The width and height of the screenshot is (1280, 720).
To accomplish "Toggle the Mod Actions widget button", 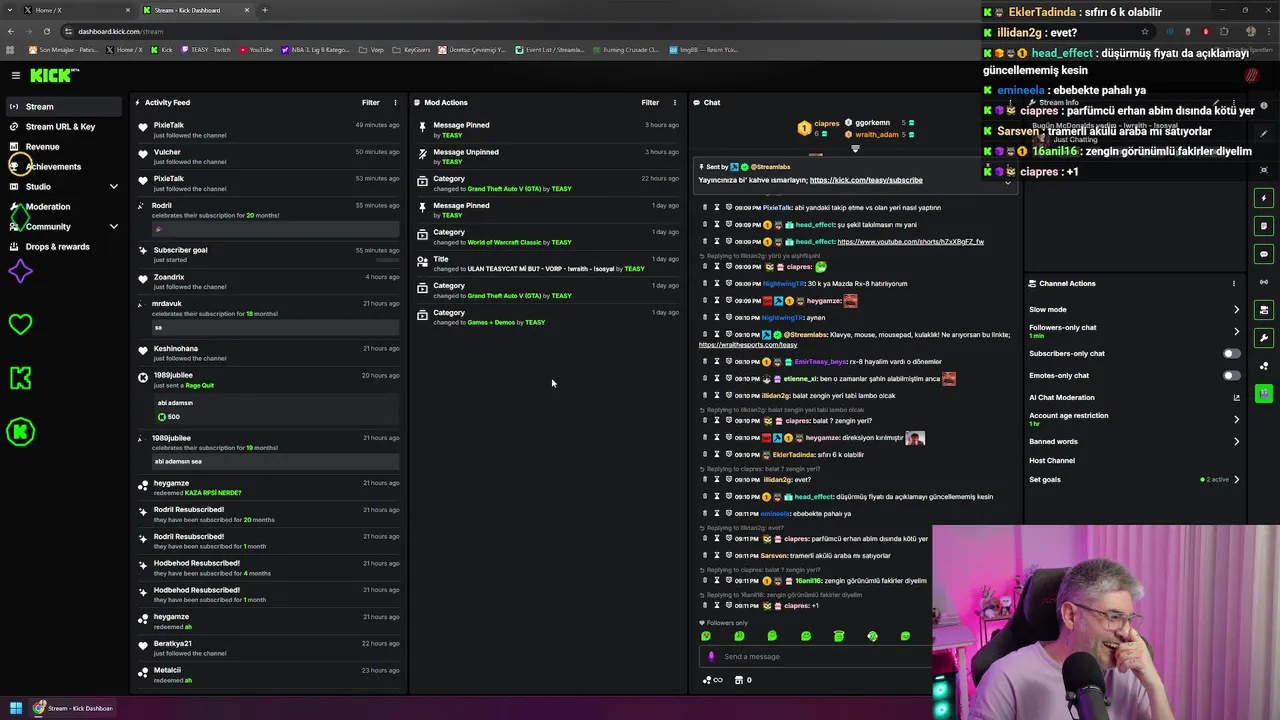I will (x=1264, y=226).
